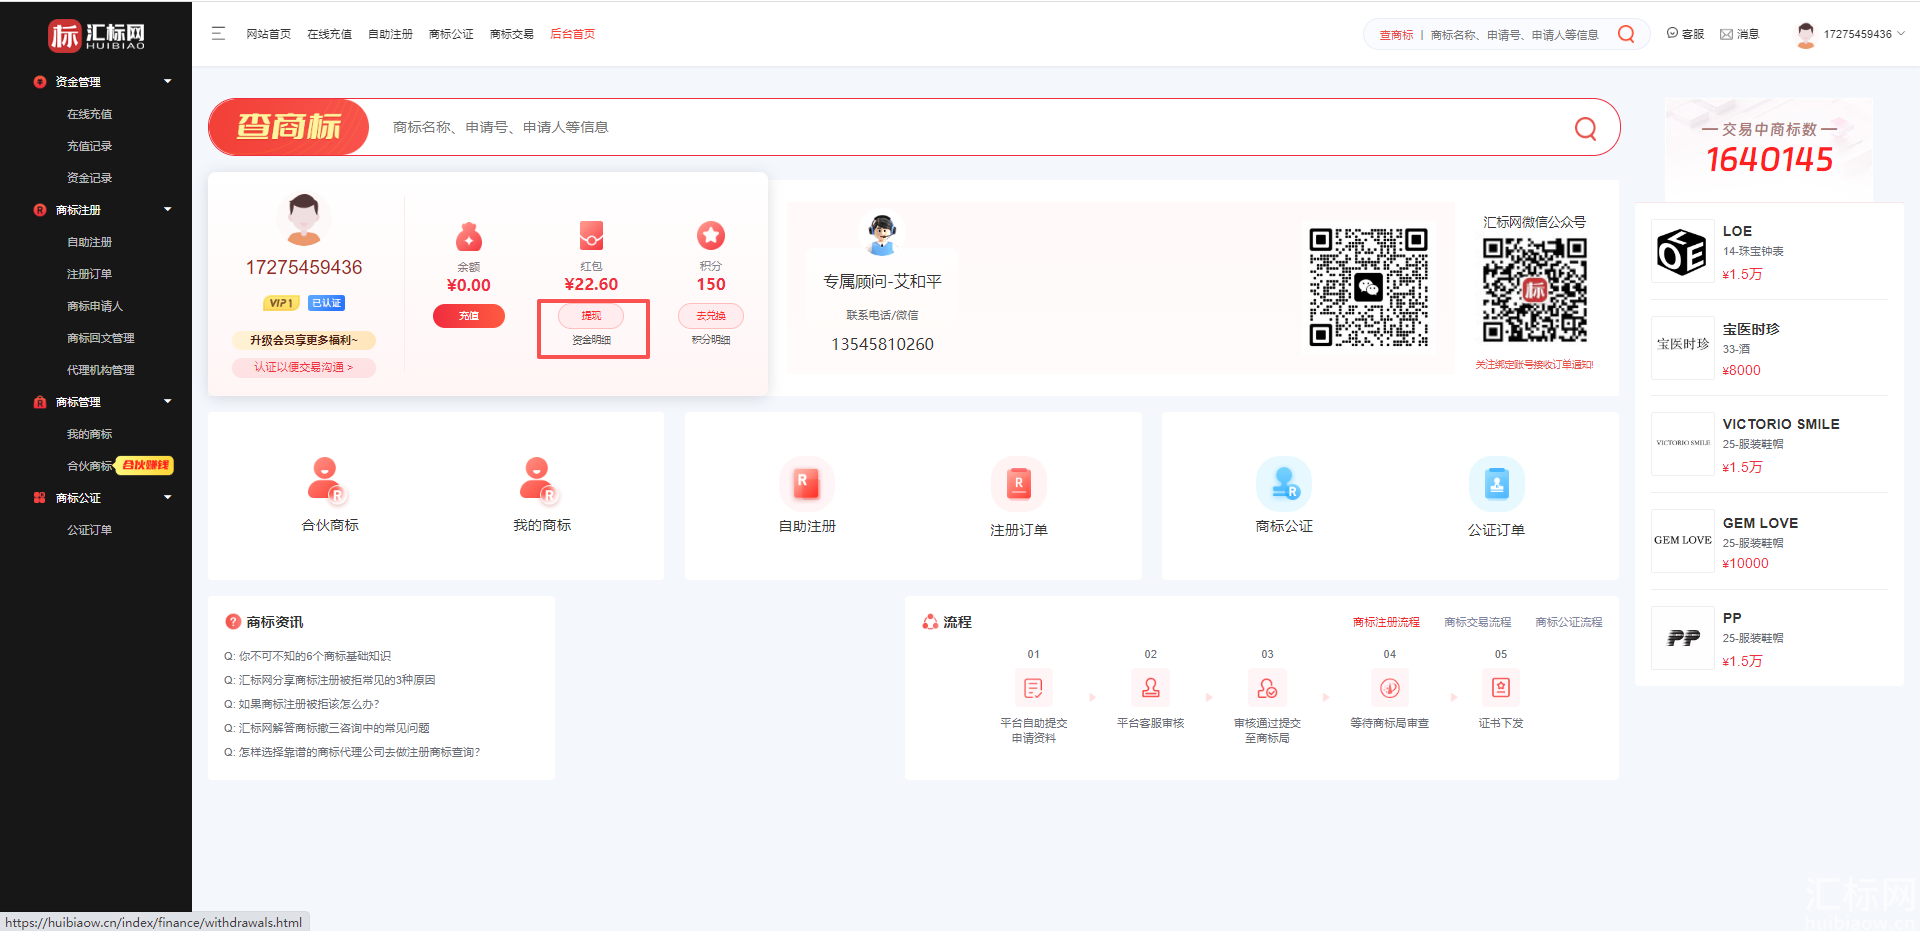Click the big search bar magnifier icon
The height and width of the screenshot is (931, 1920).
[x=1585, y=128]
